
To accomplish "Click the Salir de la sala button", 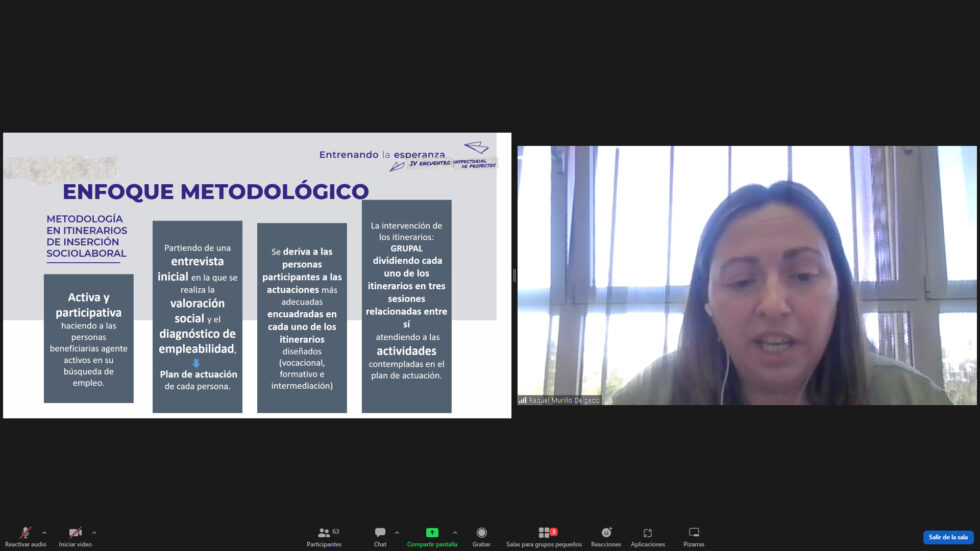I will coord(947,537).
